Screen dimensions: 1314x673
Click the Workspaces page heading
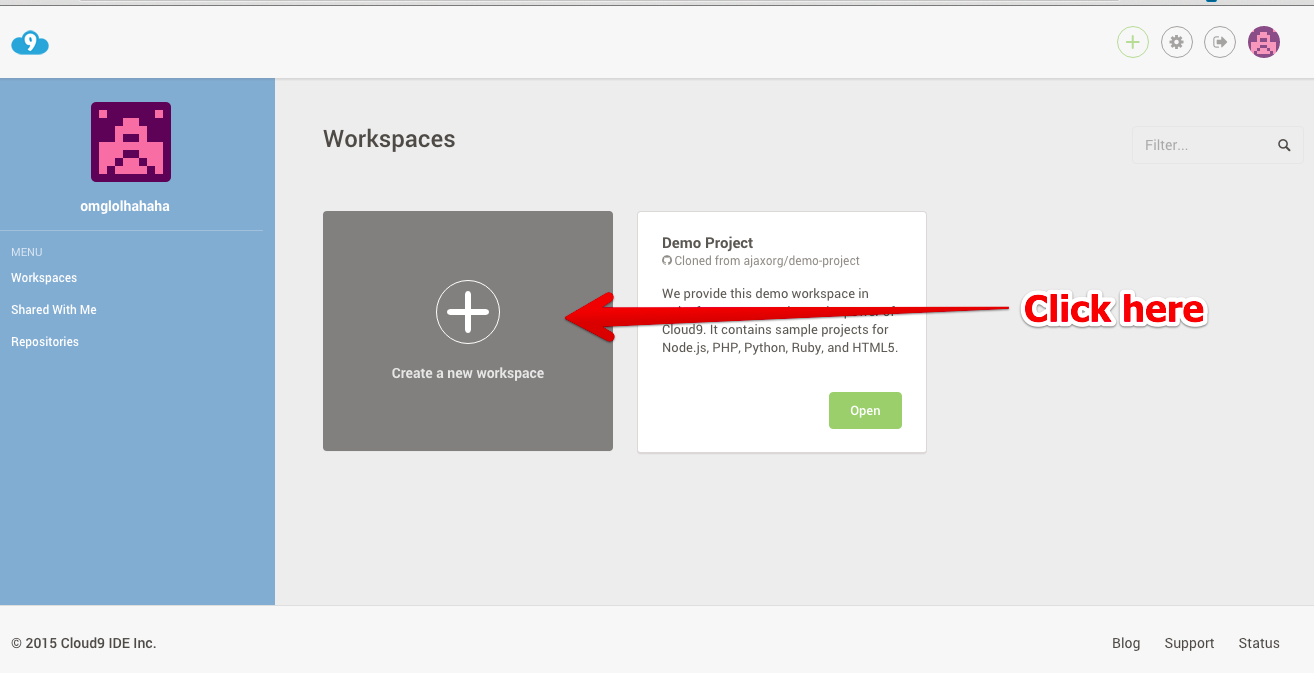pyautogui.click(x=389, y=139)
